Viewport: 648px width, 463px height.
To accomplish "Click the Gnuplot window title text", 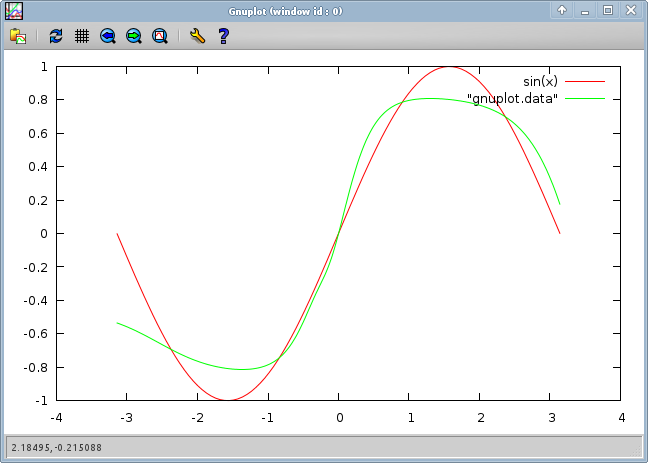I will pos(285,10).
